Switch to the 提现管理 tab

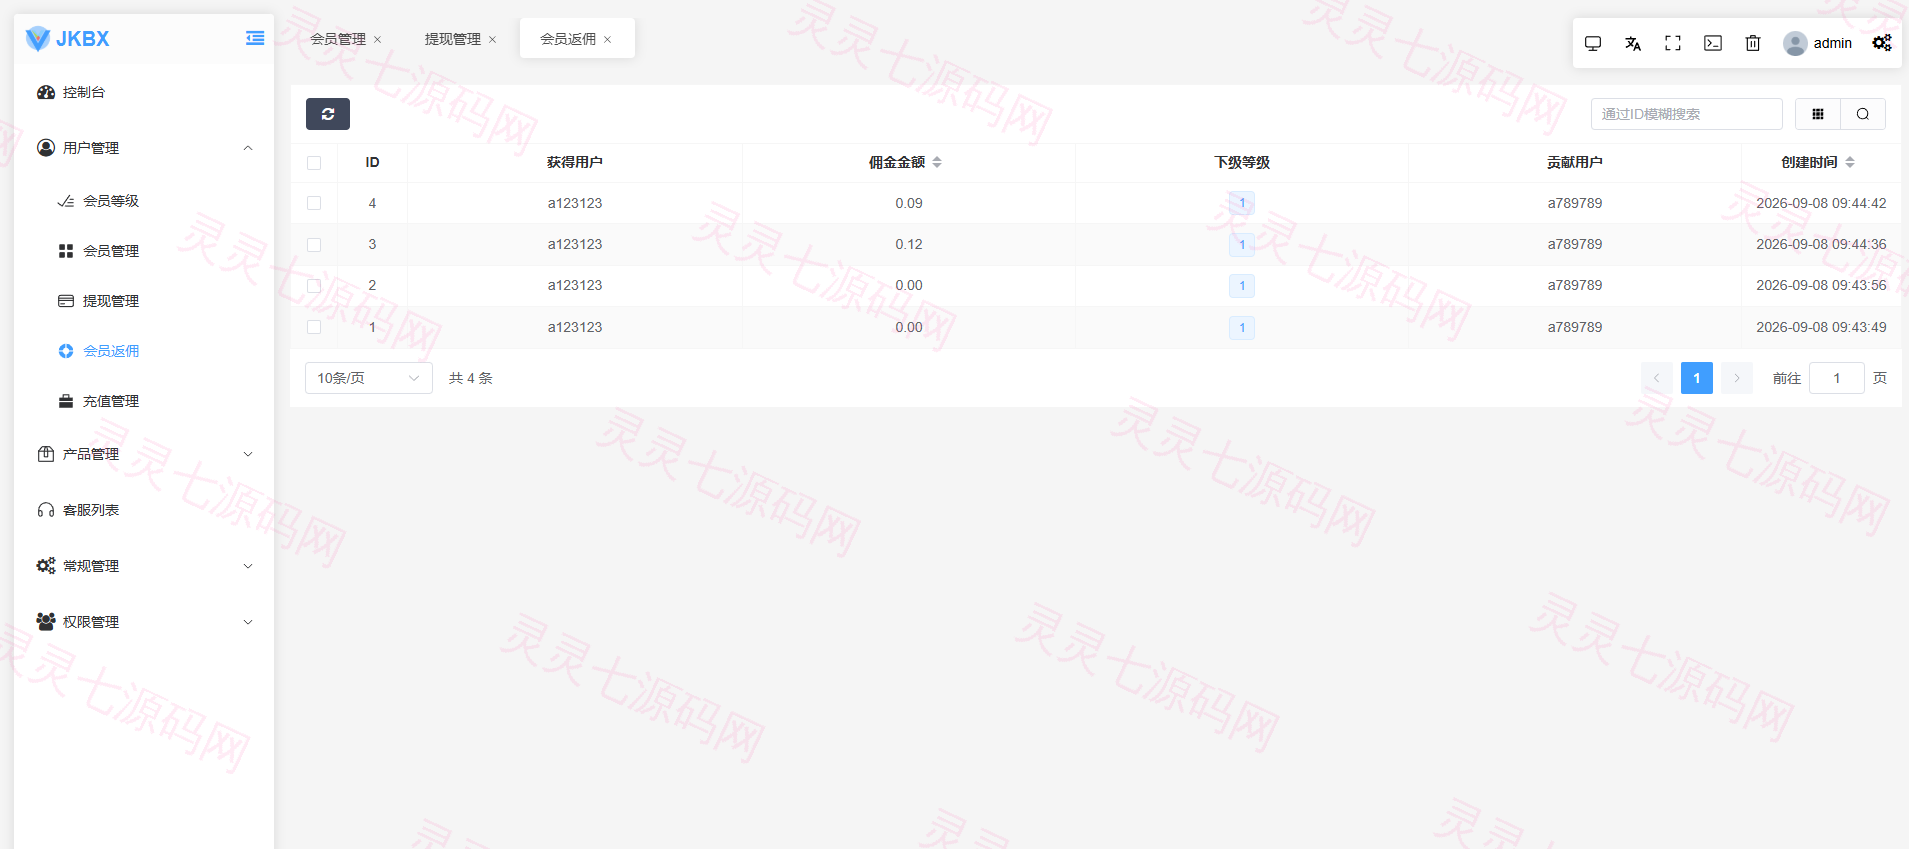[453, 39]
